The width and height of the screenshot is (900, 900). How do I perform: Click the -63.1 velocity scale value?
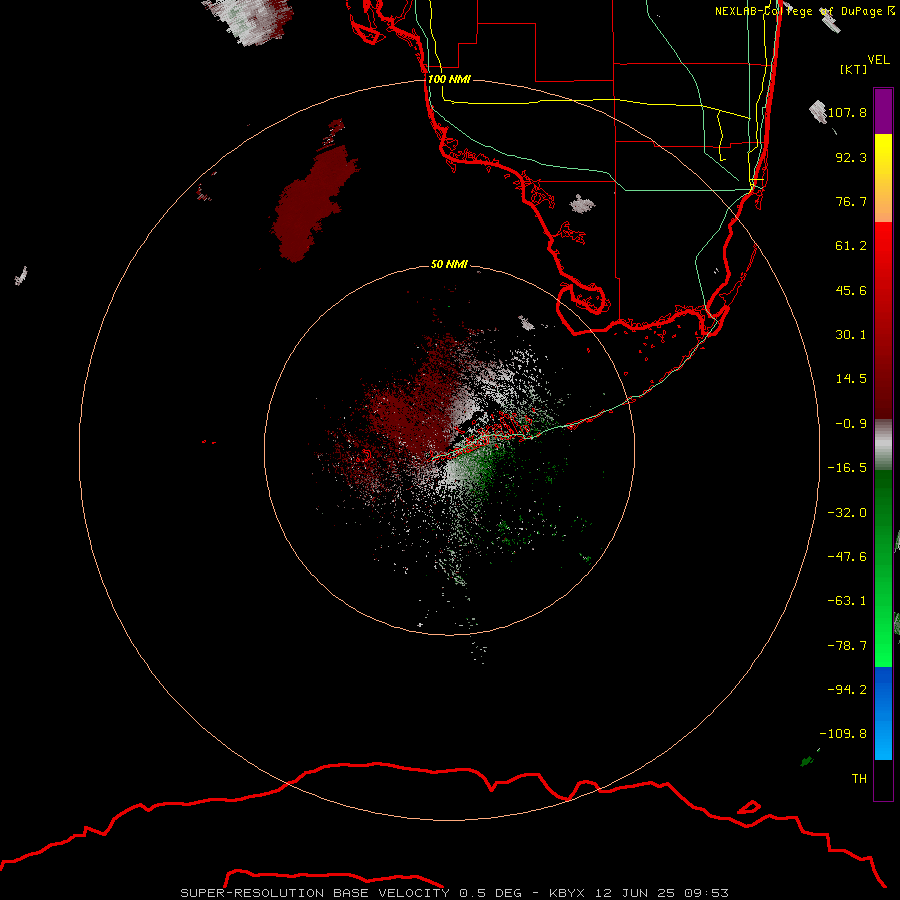pos(847,601)
